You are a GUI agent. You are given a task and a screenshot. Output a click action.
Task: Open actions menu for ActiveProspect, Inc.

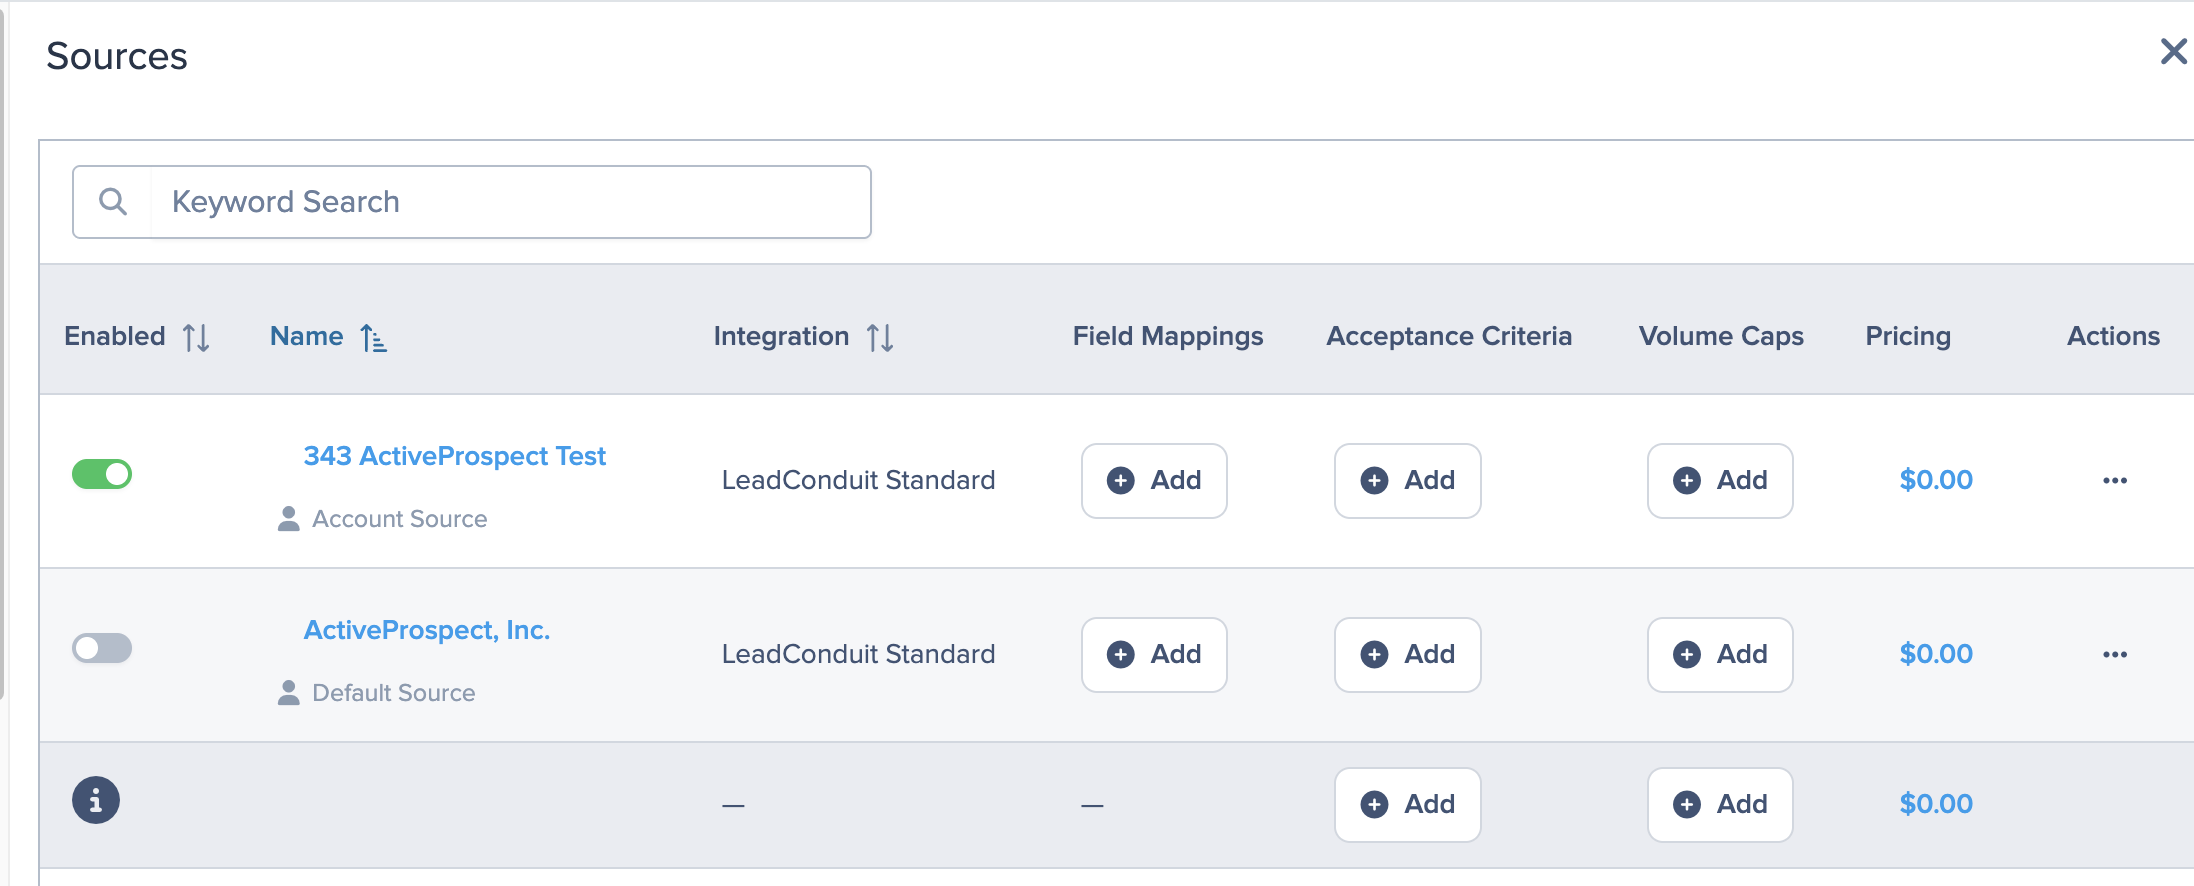[2115, 654]
